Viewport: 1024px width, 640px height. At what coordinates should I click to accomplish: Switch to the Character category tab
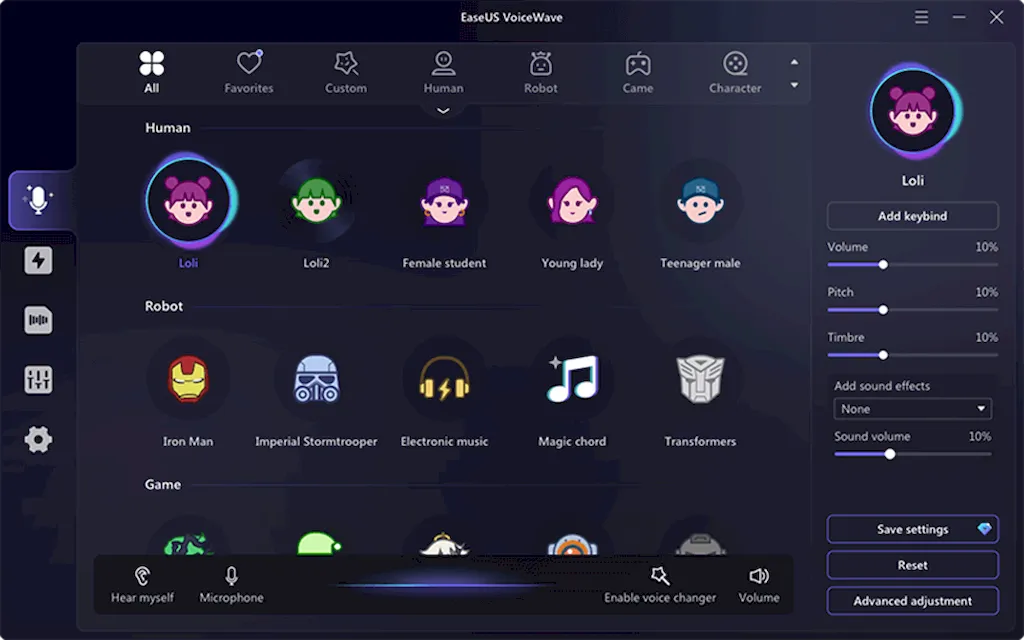735,72
